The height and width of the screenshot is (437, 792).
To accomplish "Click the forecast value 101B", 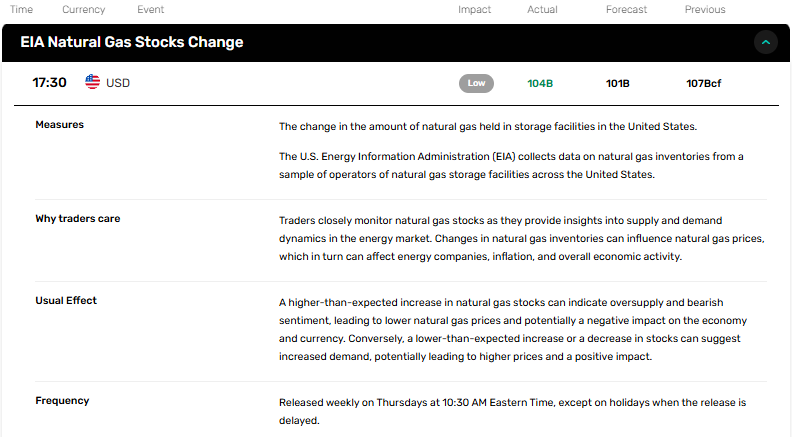I will pyautogui.click(x=618, y=83).
